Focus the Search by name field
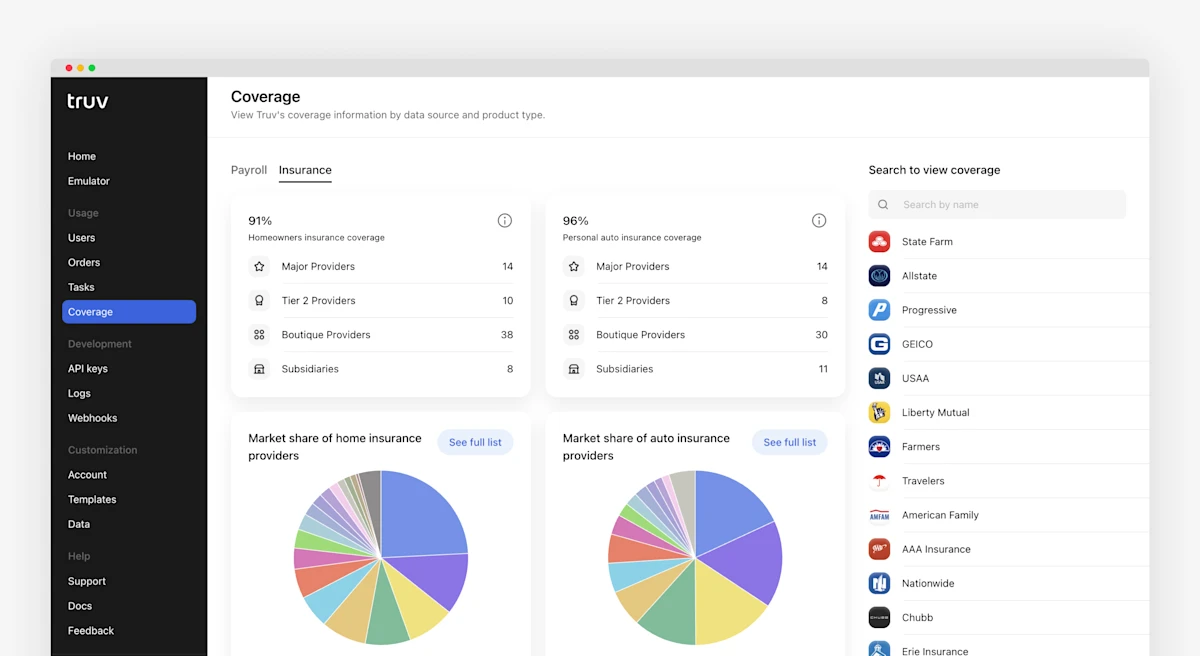 997,204
